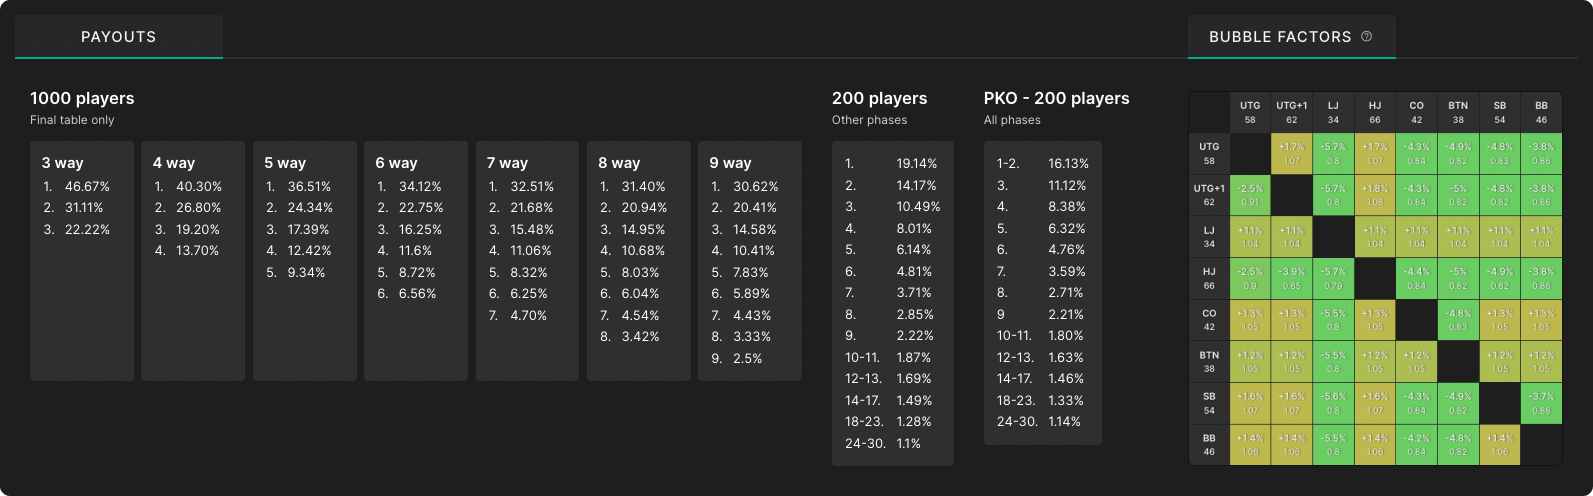Click the CO row versus BTN cell 0.83

(x=1458, y=321)
